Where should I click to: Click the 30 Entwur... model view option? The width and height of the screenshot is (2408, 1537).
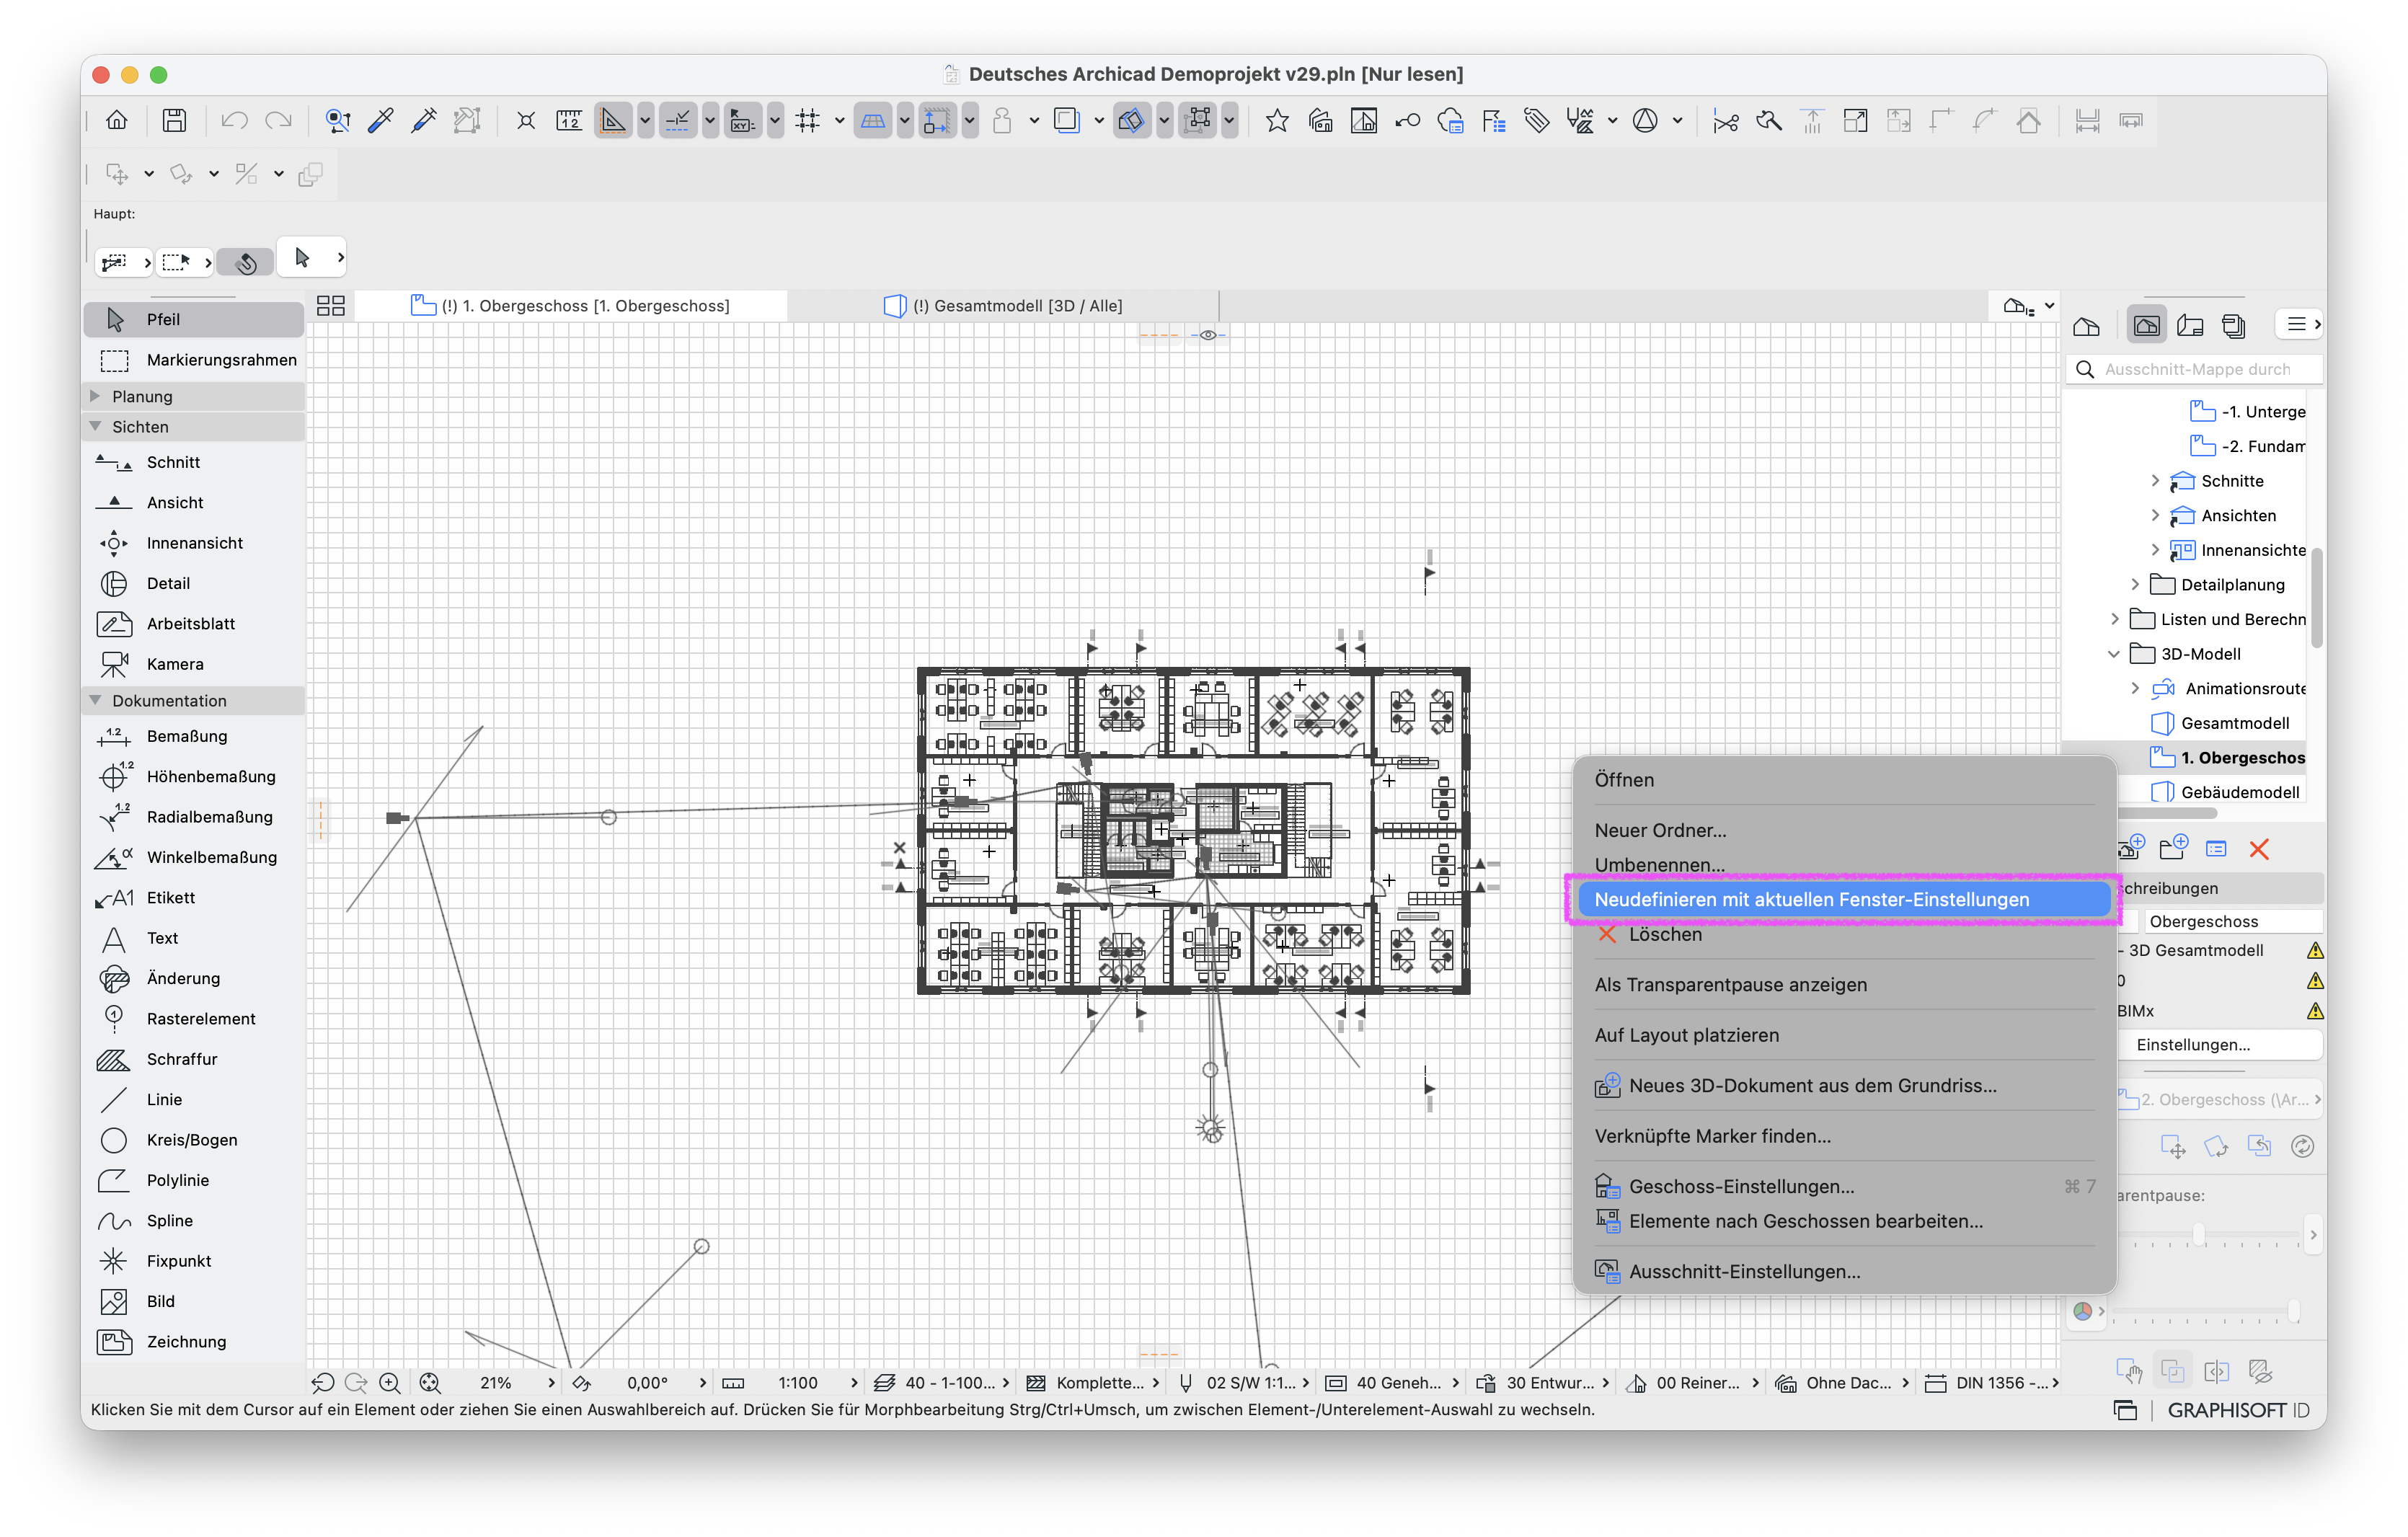coord(1543,1383)
